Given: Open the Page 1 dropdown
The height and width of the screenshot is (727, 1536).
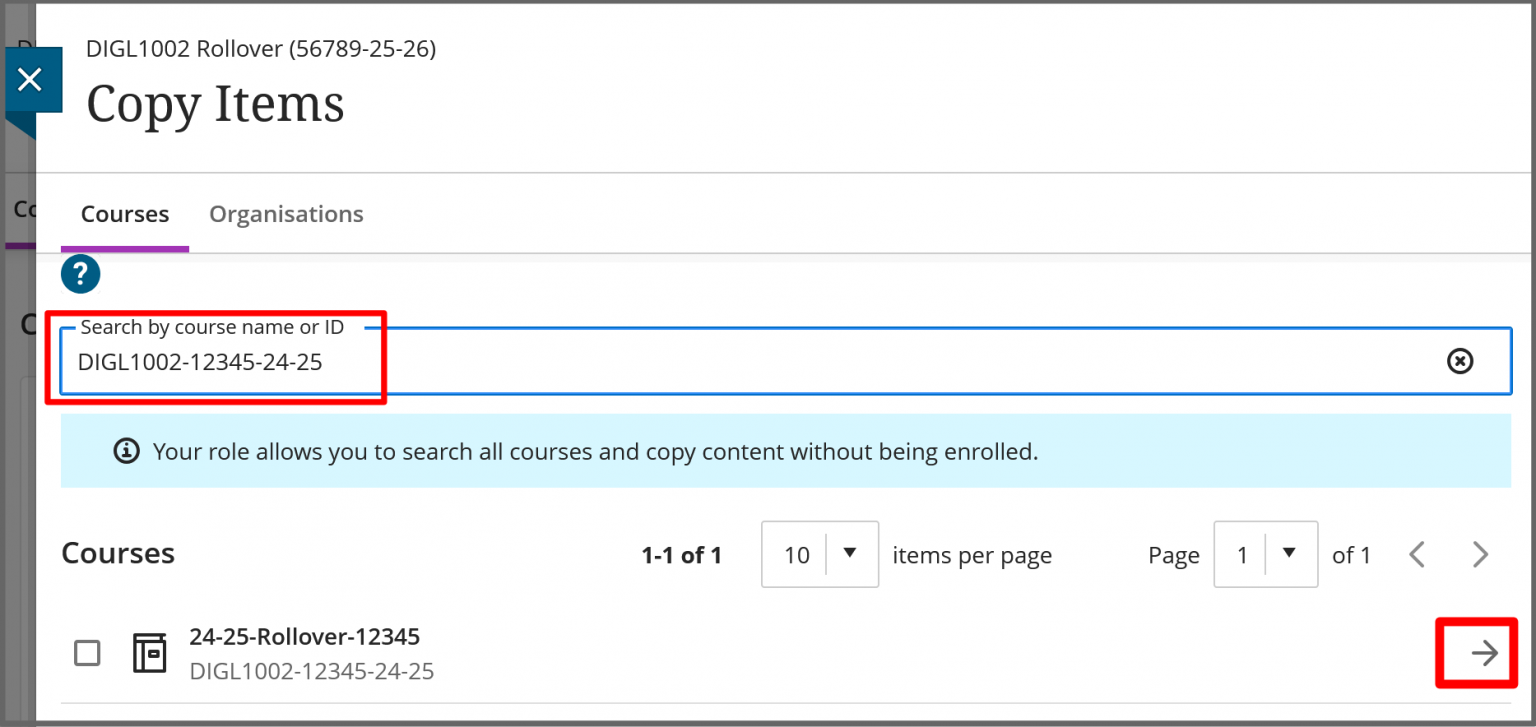Looking at the screenshot, I should [x=1266, y=554].
